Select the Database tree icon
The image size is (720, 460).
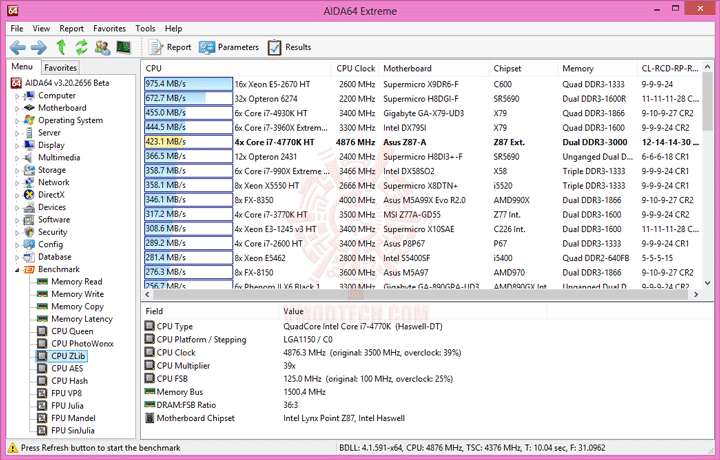[29, 257]
